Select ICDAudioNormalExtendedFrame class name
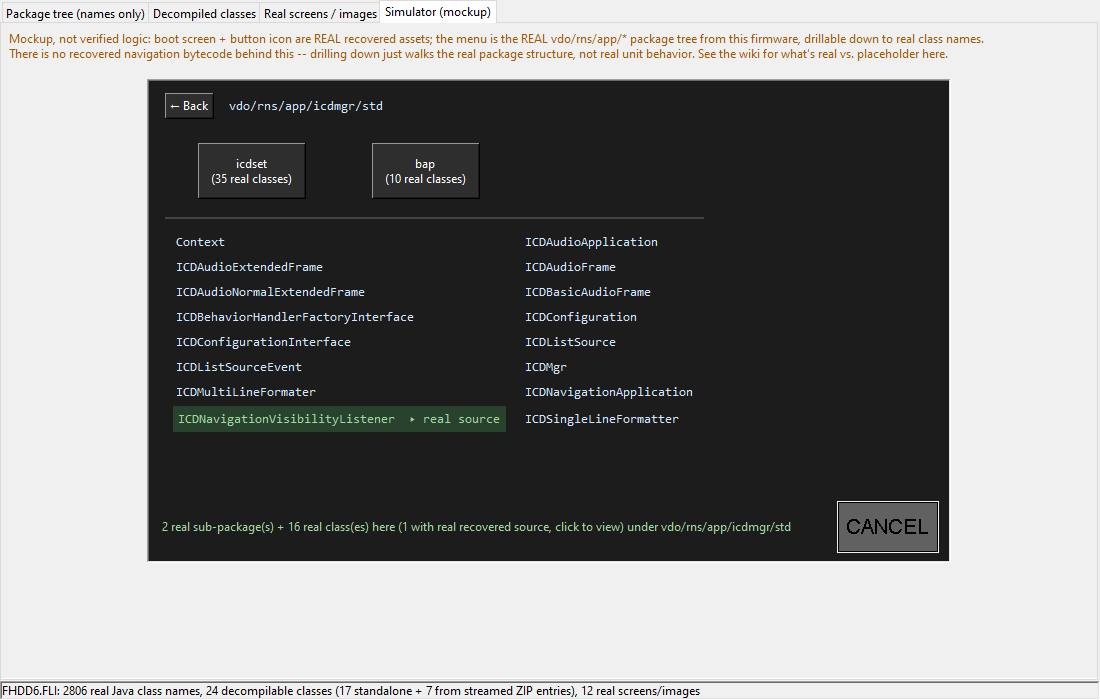 pos(270,292)
